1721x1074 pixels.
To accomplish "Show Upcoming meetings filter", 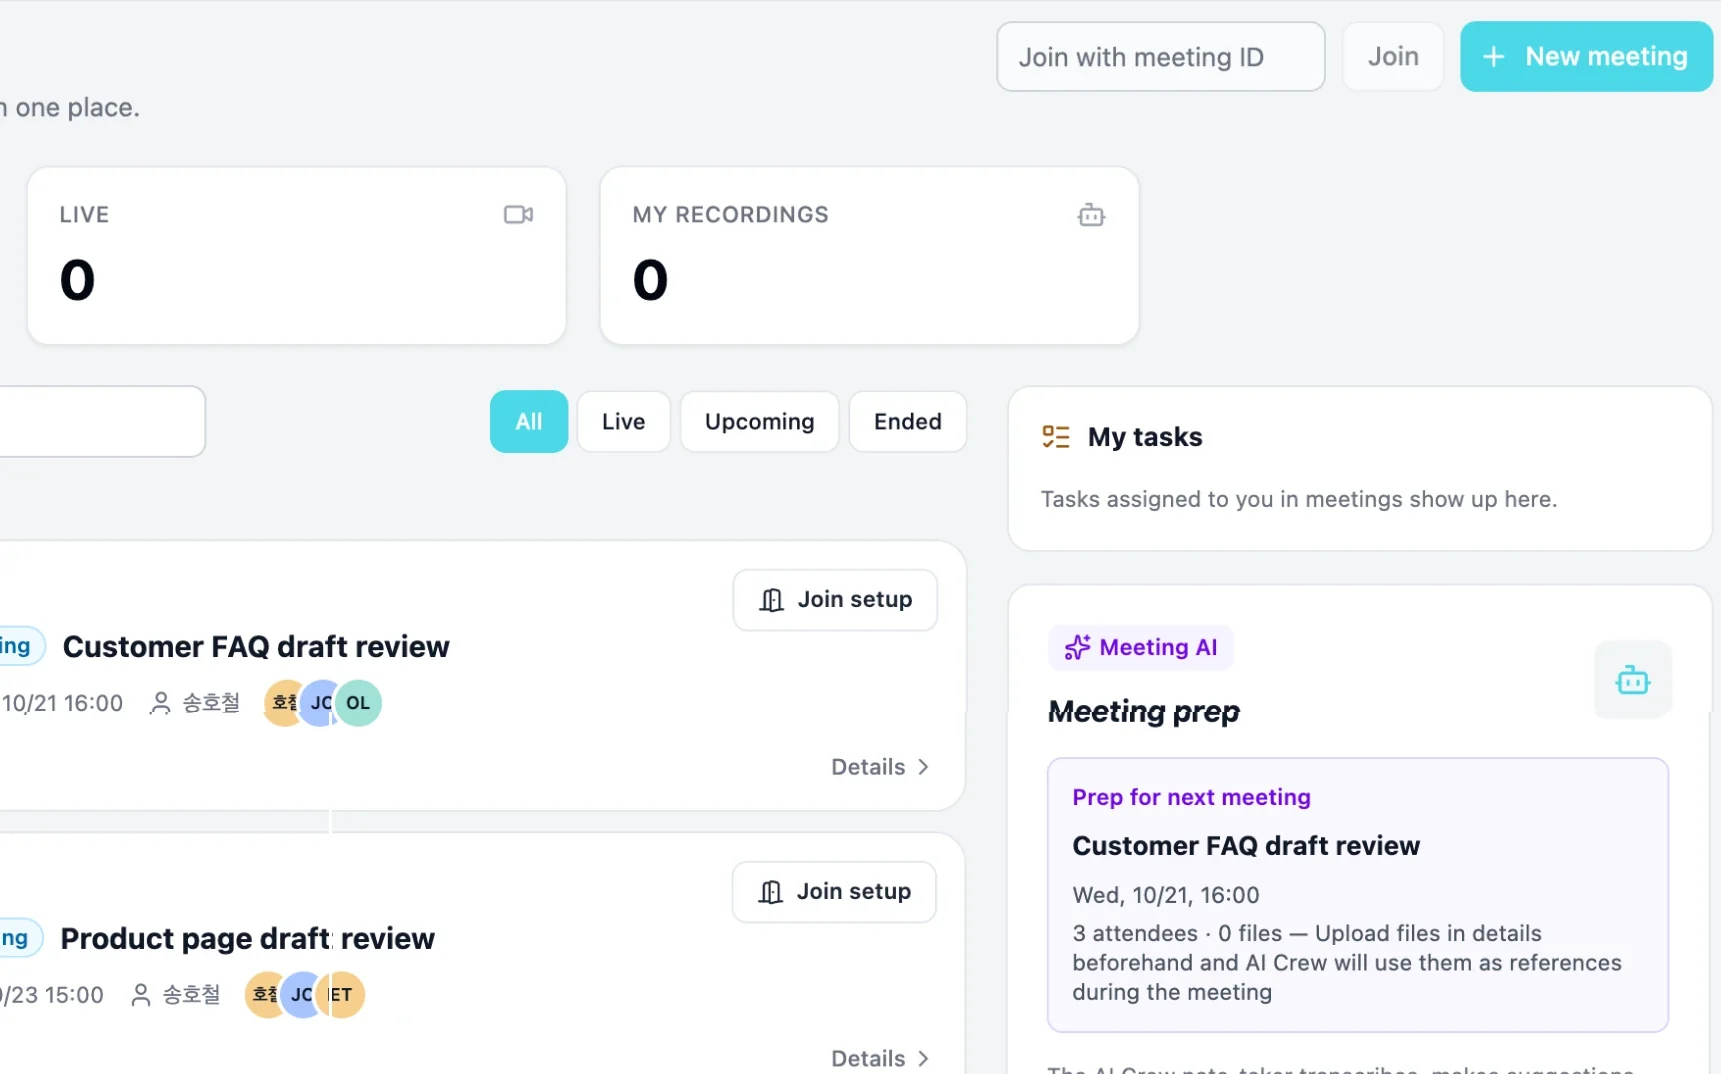I will (759, 422).
